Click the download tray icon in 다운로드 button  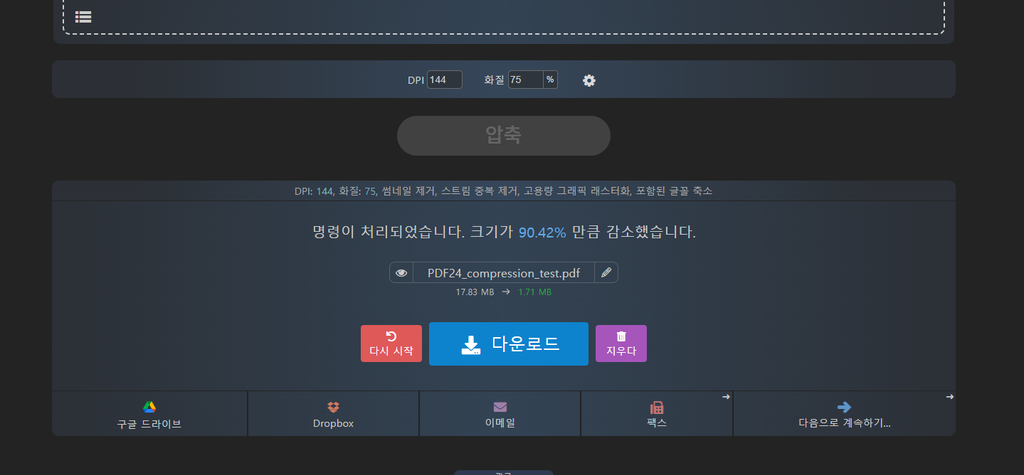[471, 345]
